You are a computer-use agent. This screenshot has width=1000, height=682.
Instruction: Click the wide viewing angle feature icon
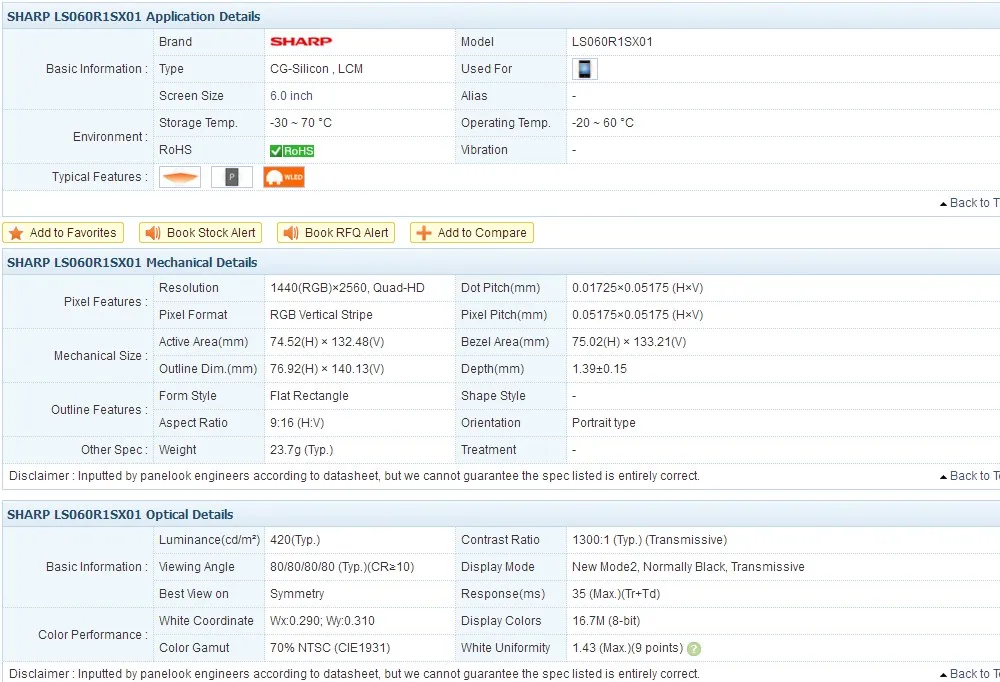180,177
